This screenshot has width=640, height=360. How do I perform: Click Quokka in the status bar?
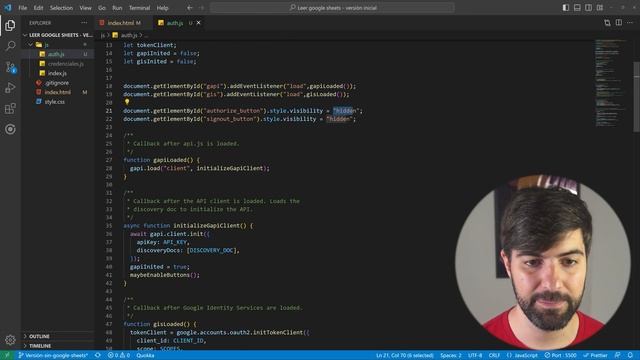pyautogui.click(x=145, y=355)
